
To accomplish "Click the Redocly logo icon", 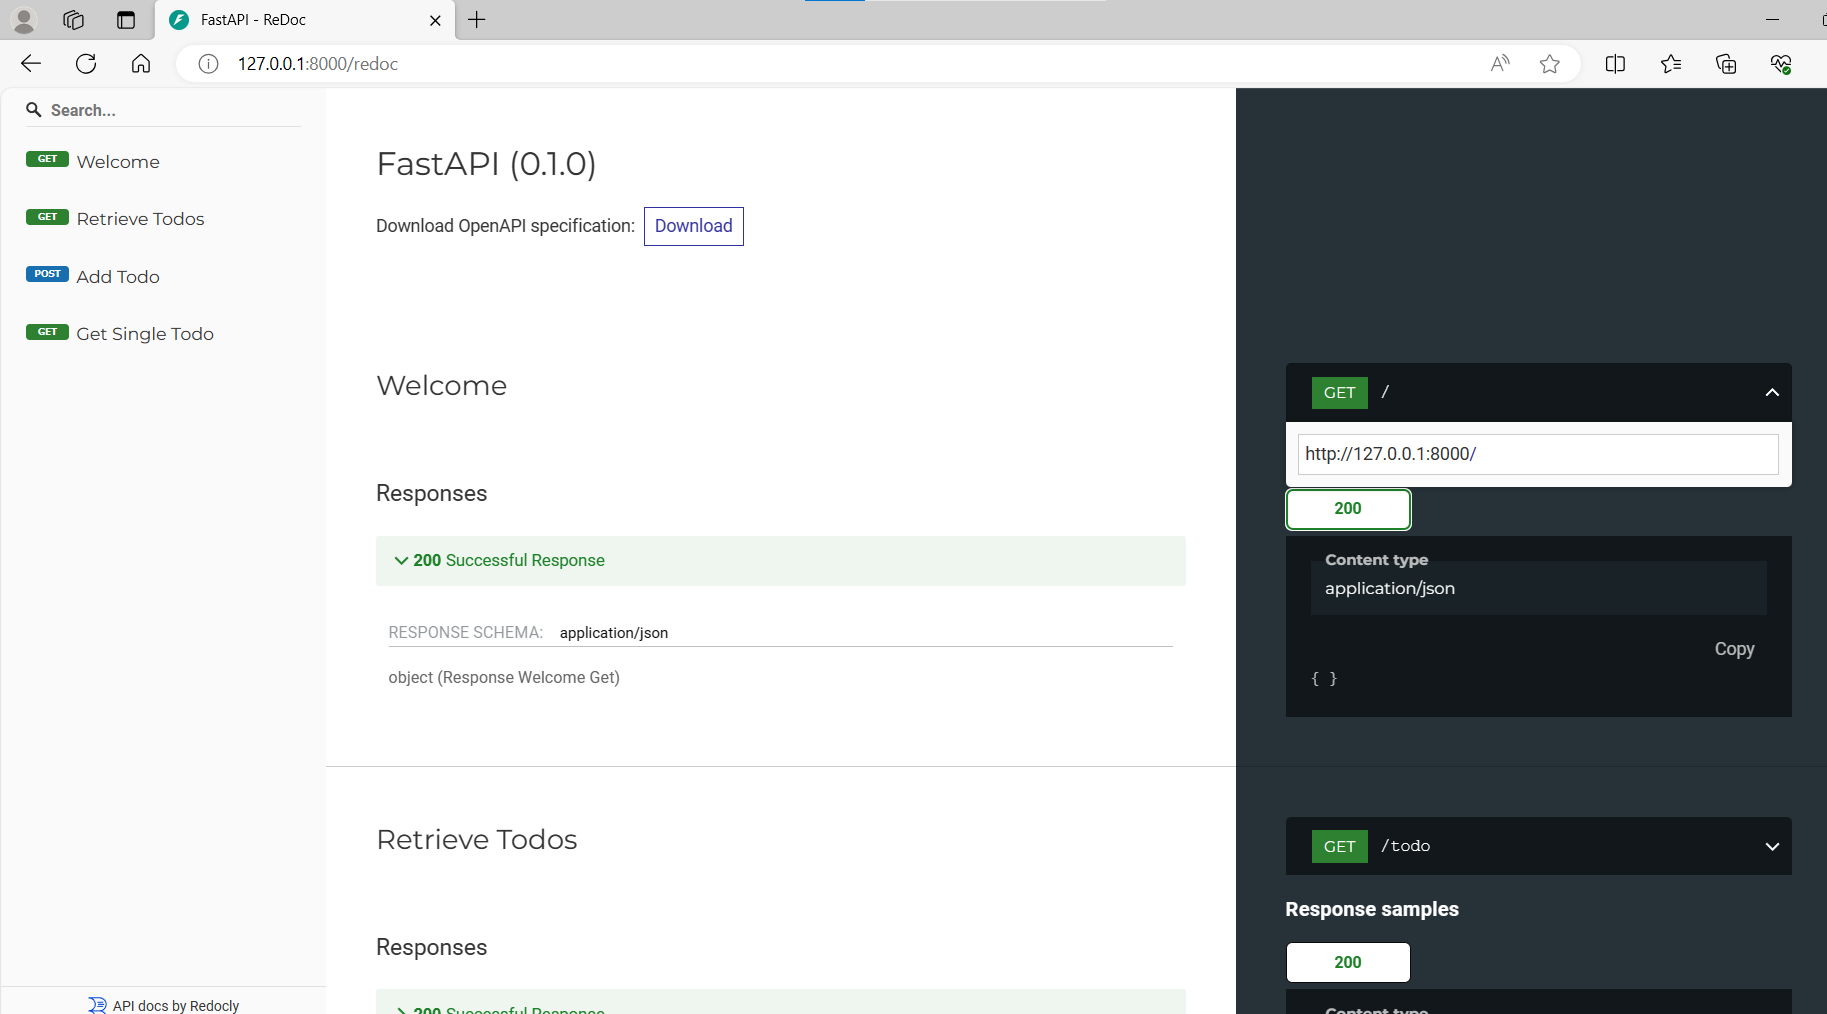I will point(97,1005).
